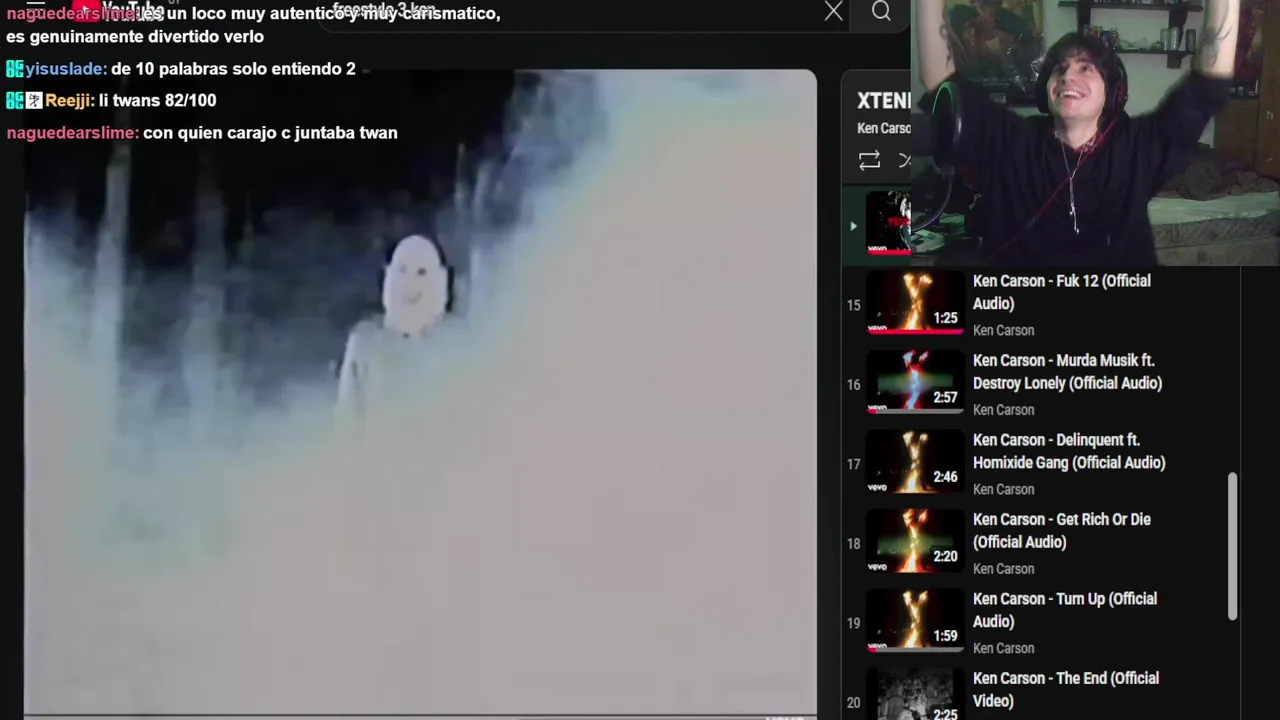Click the main video player area
Image resolution: width=1280 pixels, height=720 pixels.
coord(420,392)
